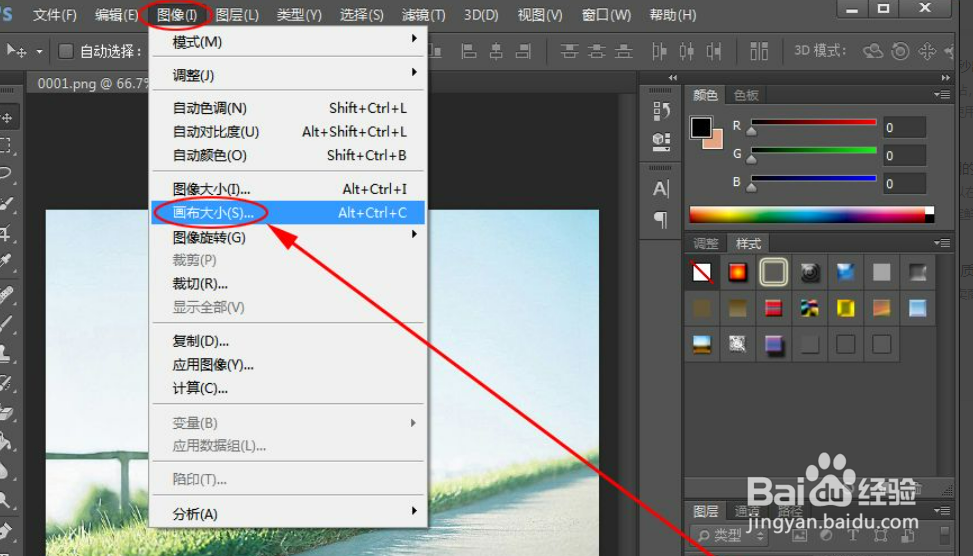Apply the blue glass style swatch

coord(846,272)
